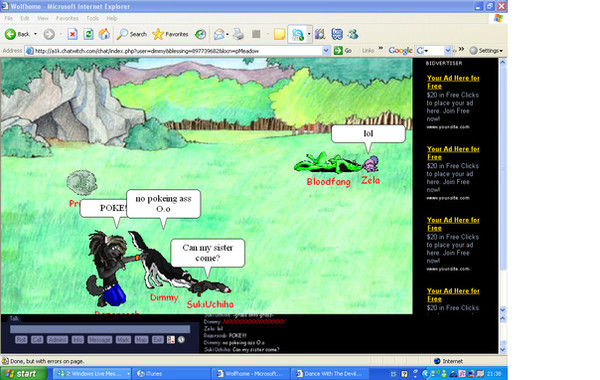Stop loading with the red X icon
Image resolution: width=600 pixels, height=380 pixels.
72,34
